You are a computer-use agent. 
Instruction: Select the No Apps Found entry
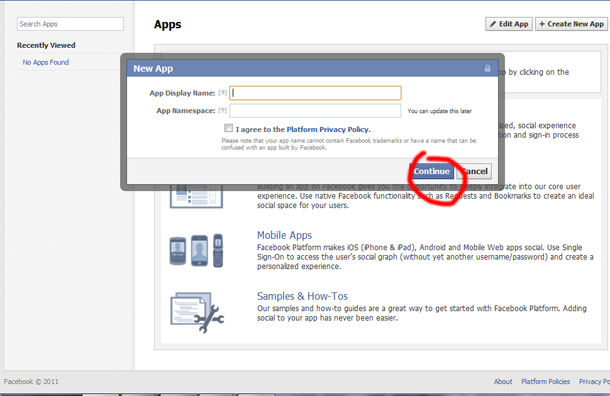pyautogui.click(x=46, y=62)
